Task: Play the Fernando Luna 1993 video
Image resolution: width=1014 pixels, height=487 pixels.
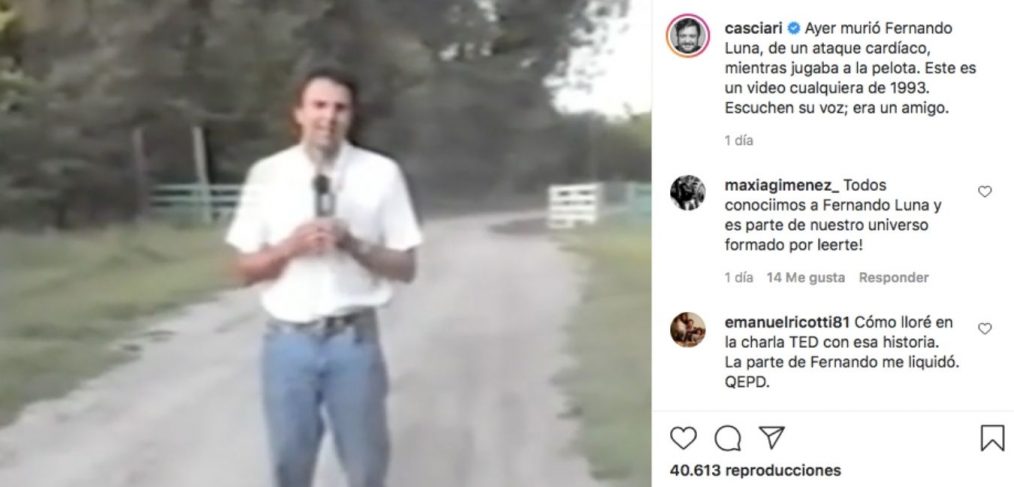Action: pyautogui.click(x=325, y=243)
